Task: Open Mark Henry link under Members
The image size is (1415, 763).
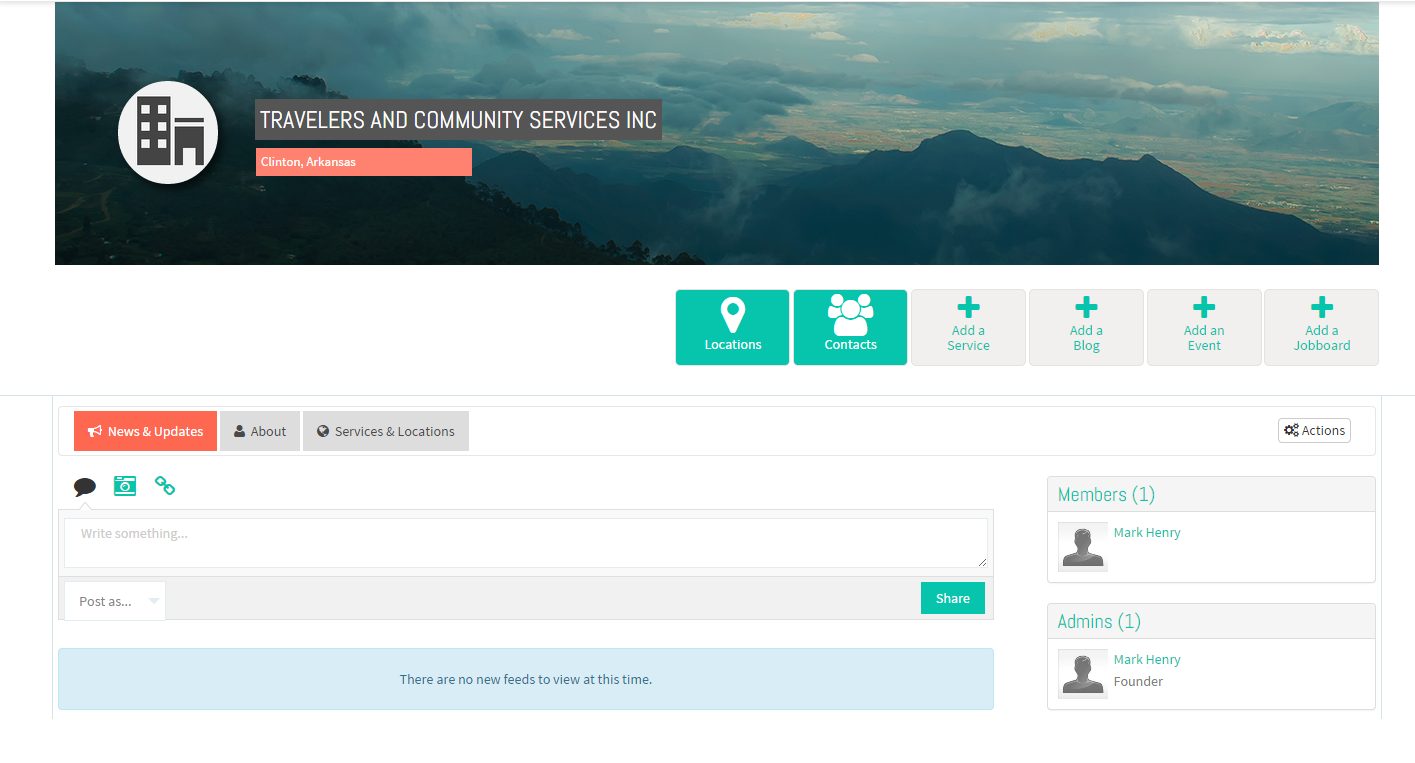Action: click(1147, 533)
